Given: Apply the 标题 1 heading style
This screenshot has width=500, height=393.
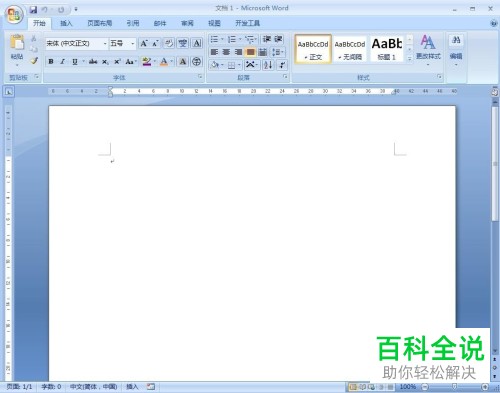Looking at the screenshot, I should pos(387,49).
